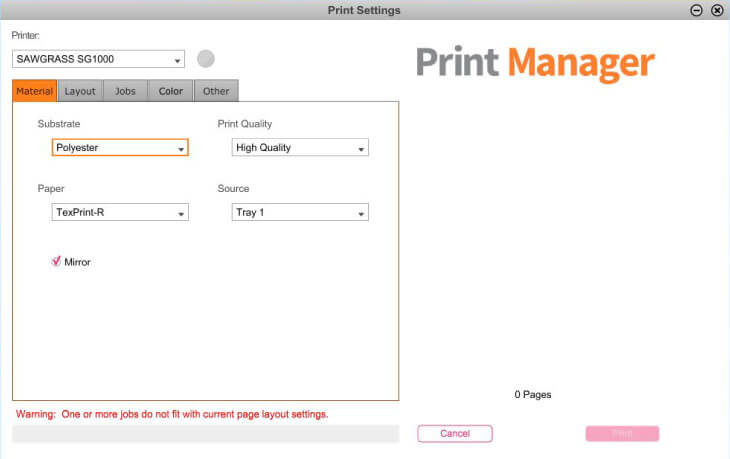Click the progress bar below the warning
Screen dimensions: 730x459
(206, 434)
